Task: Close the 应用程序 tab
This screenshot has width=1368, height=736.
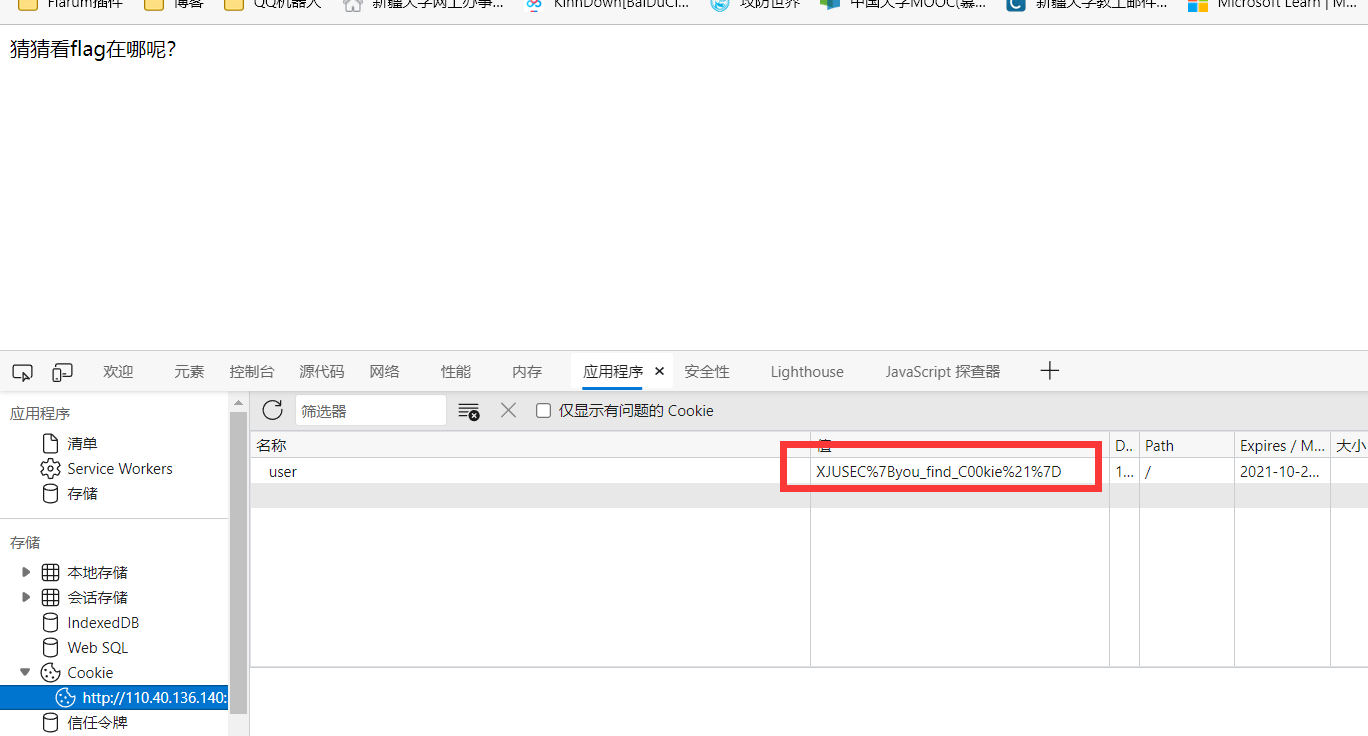Action: (659, 371)
